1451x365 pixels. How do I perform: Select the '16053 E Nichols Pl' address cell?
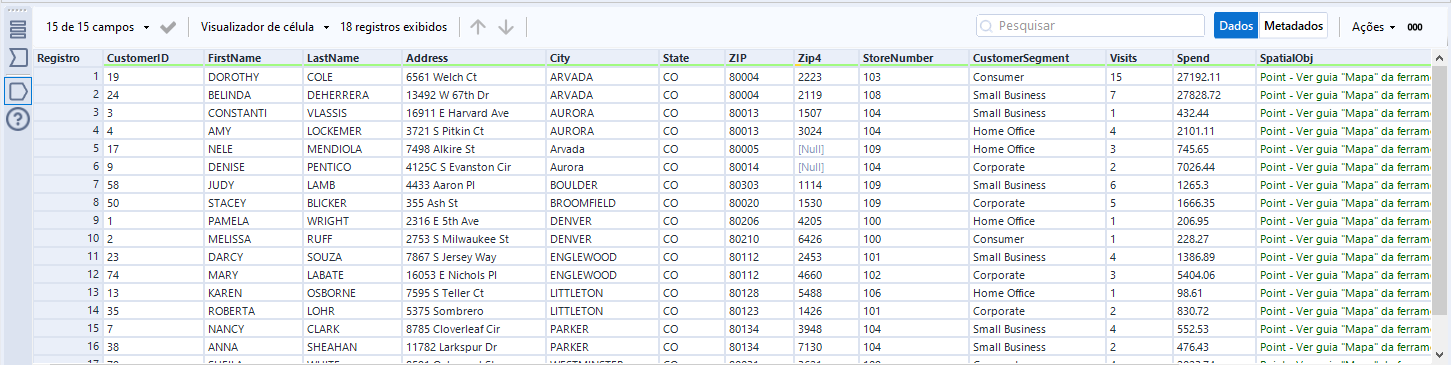(474, 275)
